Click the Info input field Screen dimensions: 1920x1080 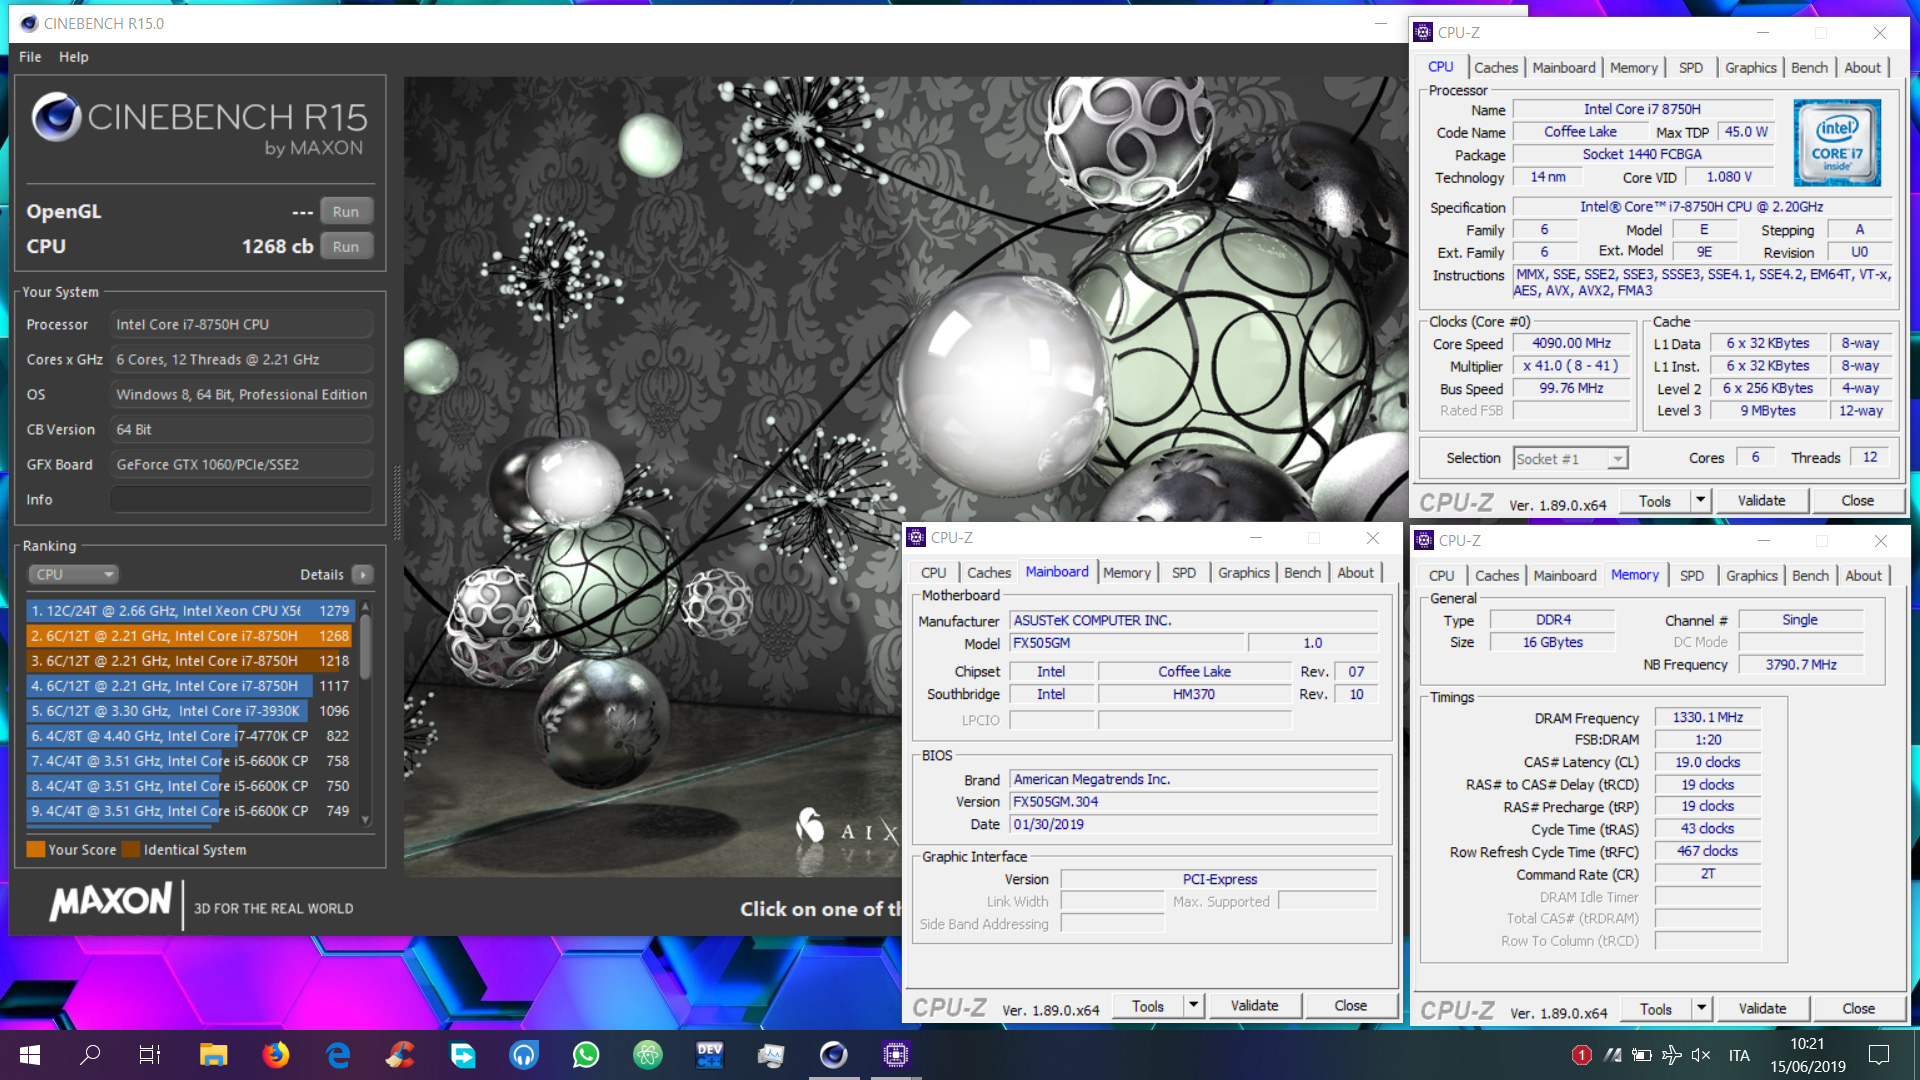241,499
